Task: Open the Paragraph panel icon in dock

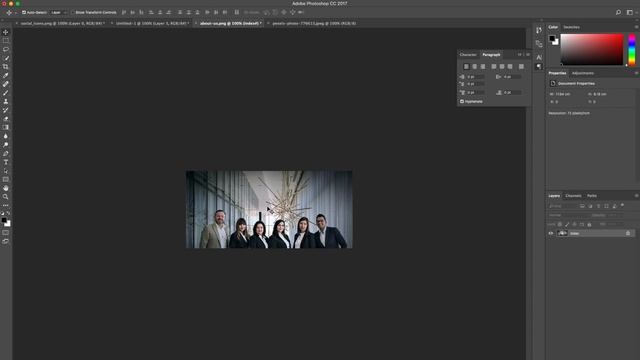Action: [539, 66]
